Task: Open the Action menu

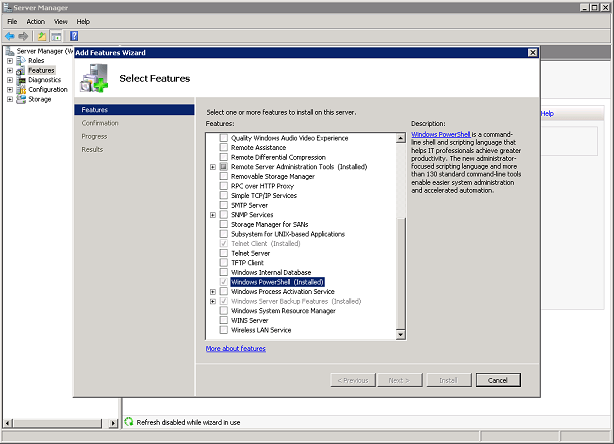Action: (x=36, y=21)
